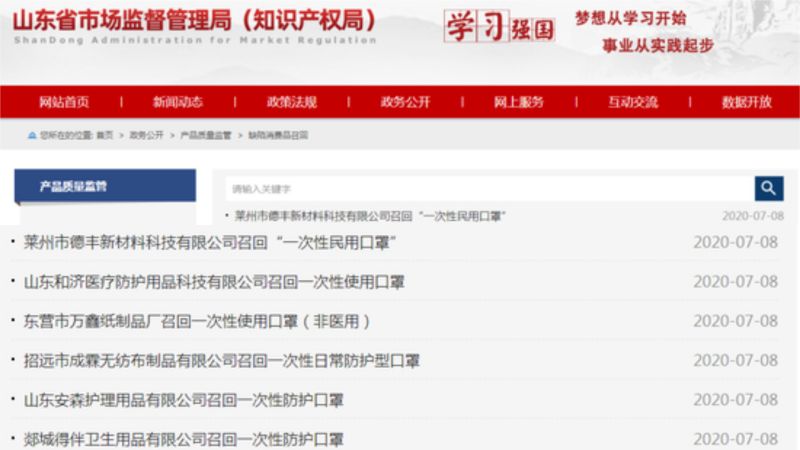Open 山东安森护理用品 recall notice
800x450 pixels.
coord(184,400)
